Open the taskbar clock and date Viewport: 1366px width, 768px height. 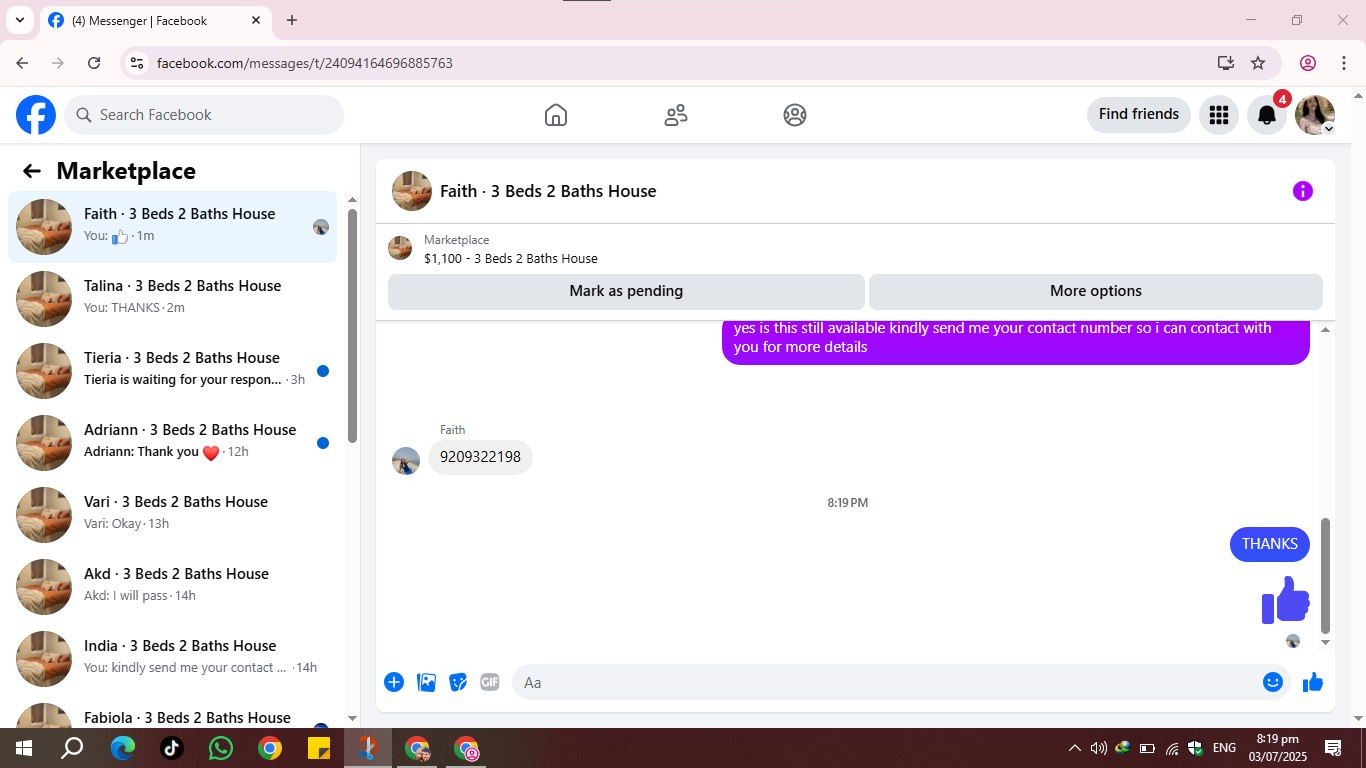pyautogui.click(x=1277, y=748)
